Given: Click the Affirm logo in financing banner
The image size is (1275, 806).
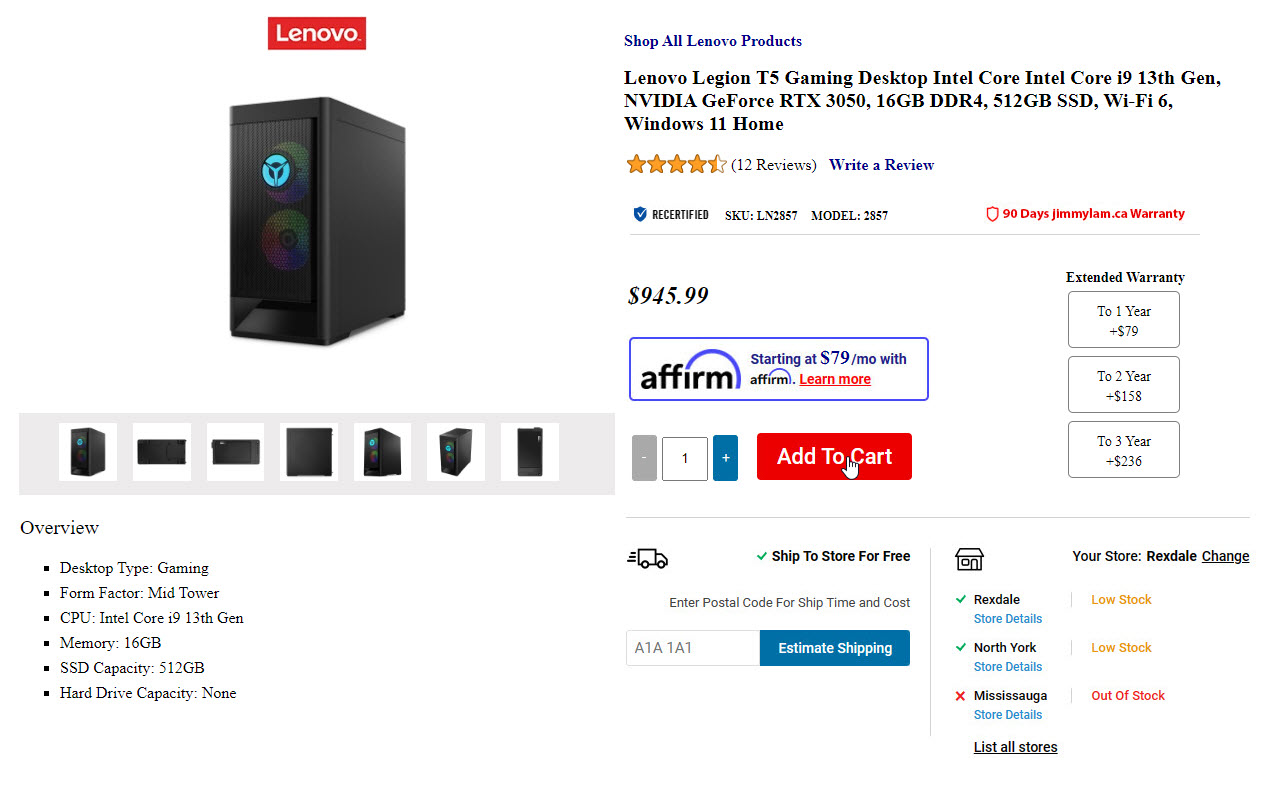Looking at the screenshot, I should [x=690, y=370].
